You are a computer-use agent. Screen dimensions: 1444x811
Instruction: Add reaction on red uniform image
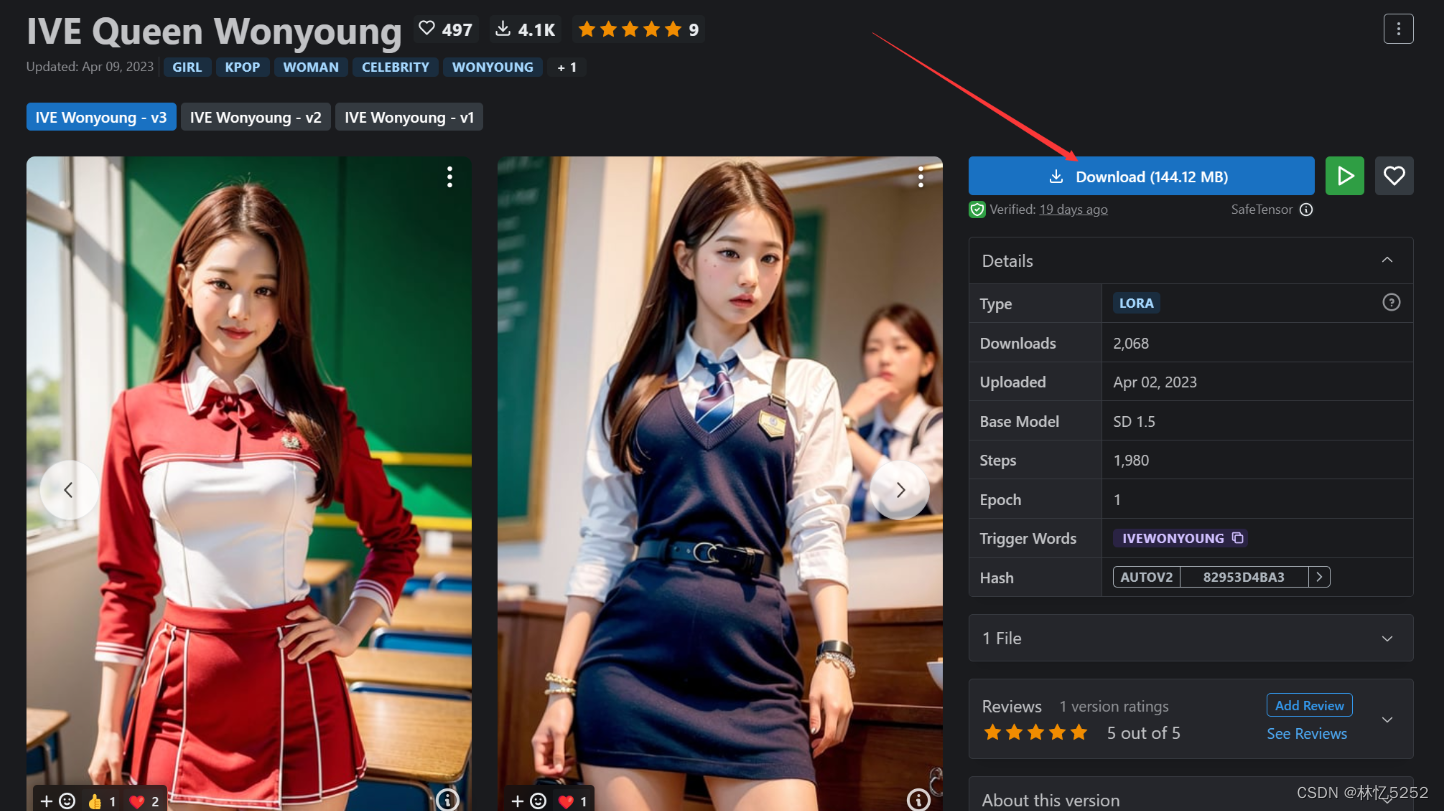coord(58,801)
